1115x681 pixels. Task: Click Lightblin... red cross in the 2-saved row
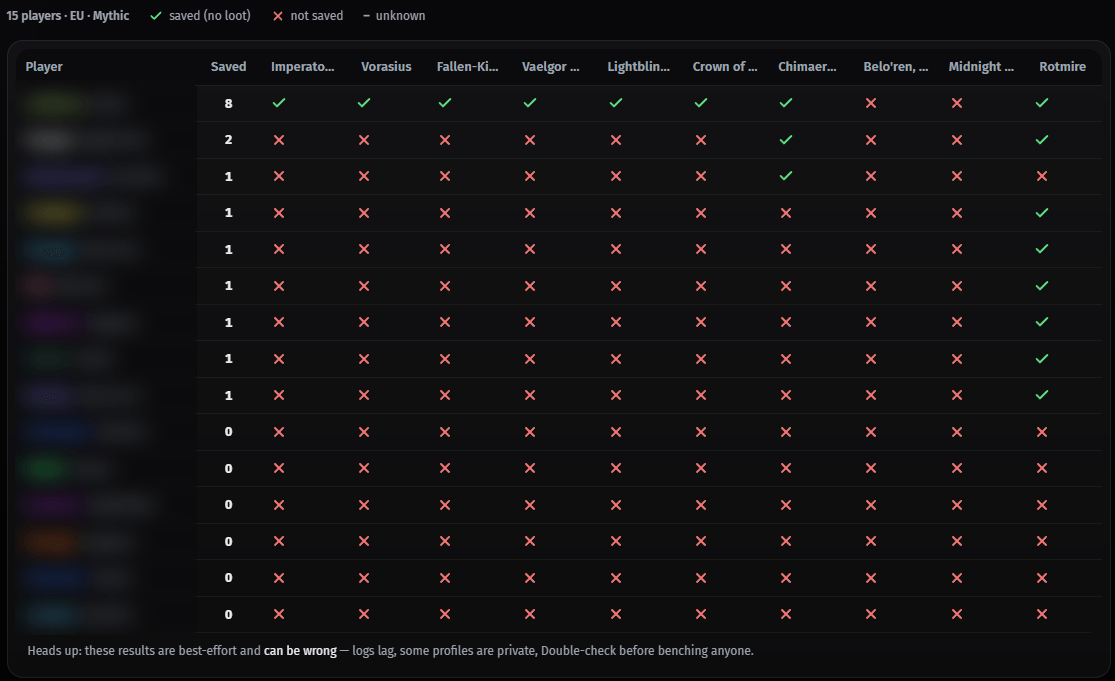coord(616,140)
